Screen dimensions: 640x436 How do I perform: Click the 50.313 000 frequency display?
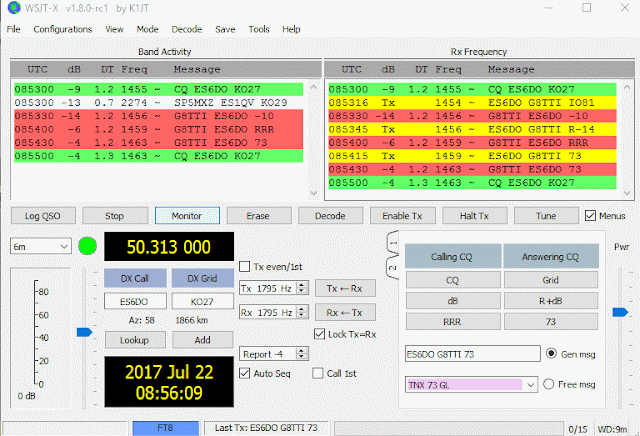(169, 247)
